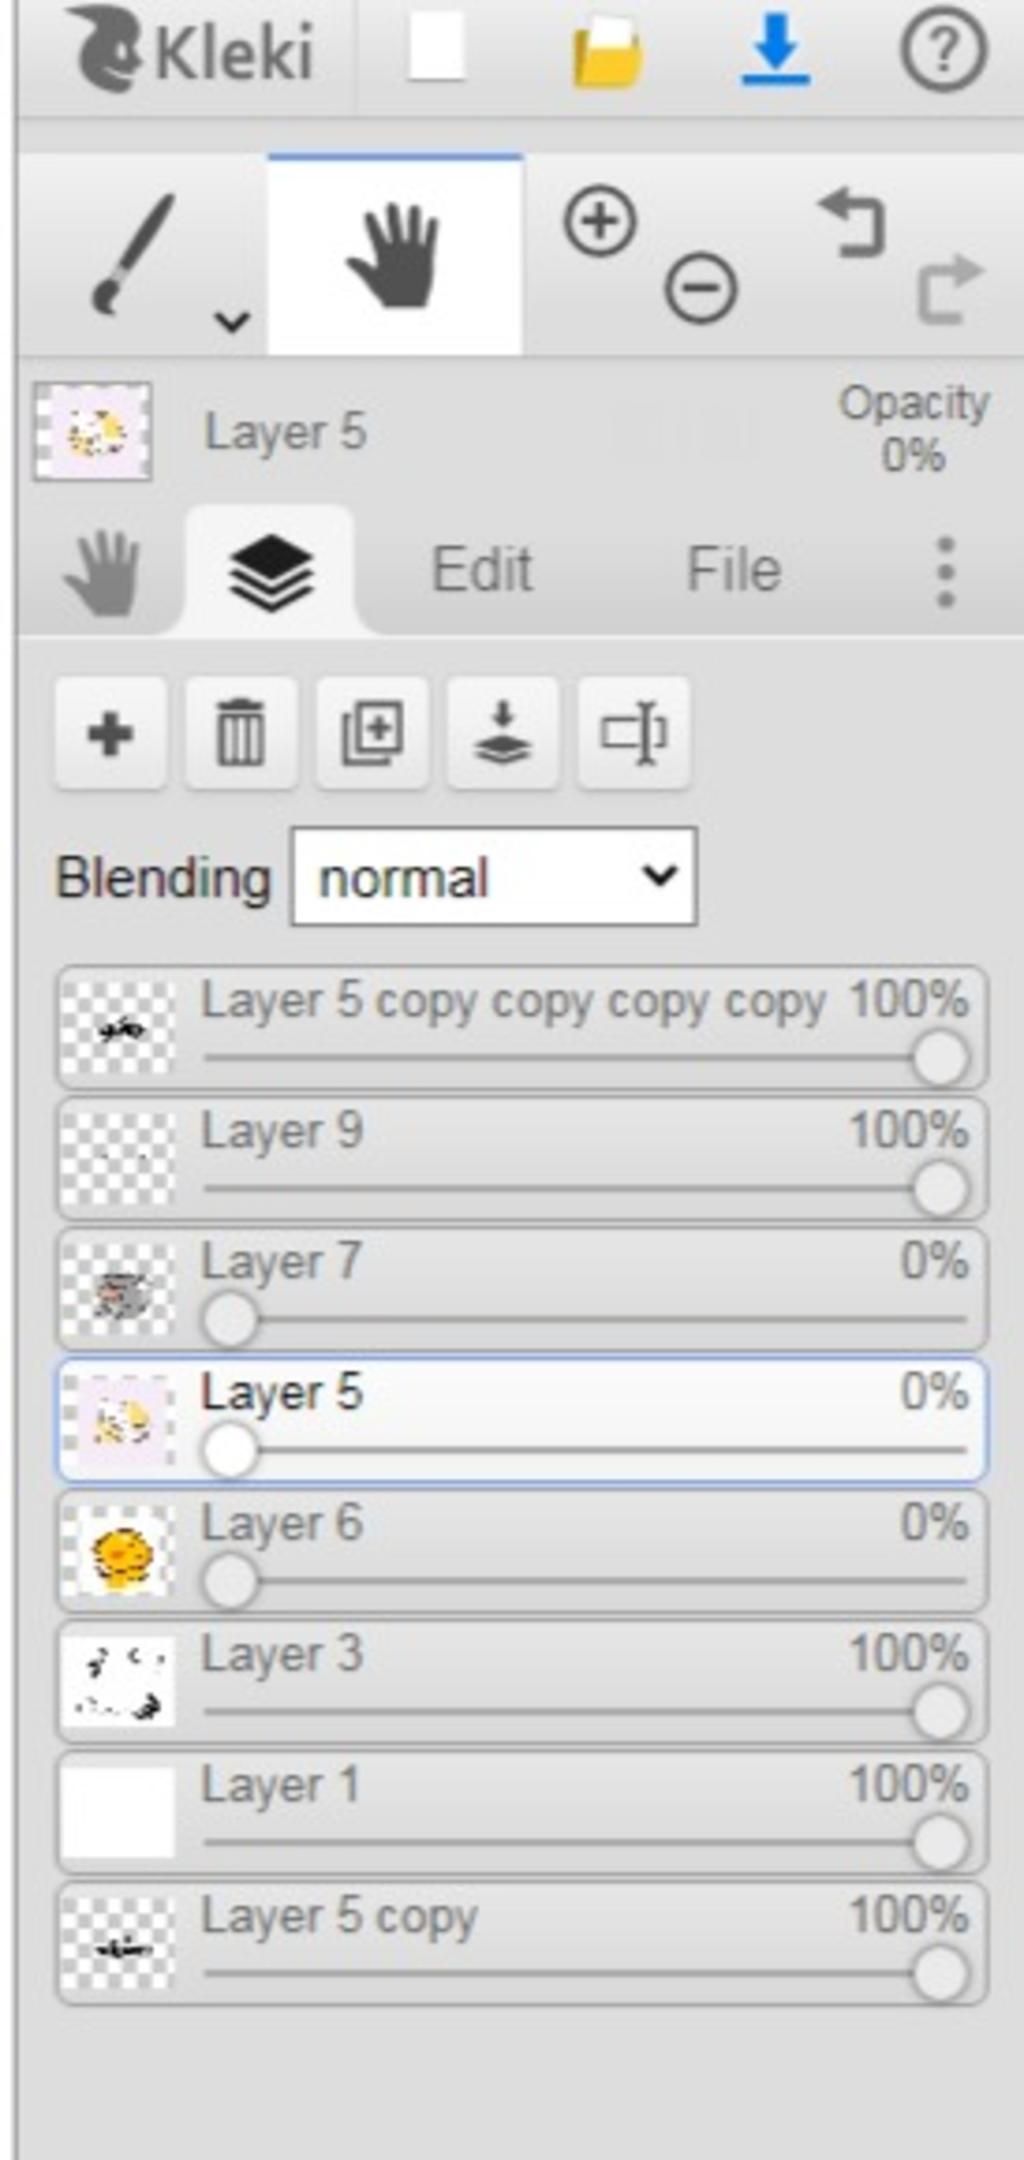Merge layer down icon
This screenshot has height=2160, width=1024.
(x=502, y=733)
